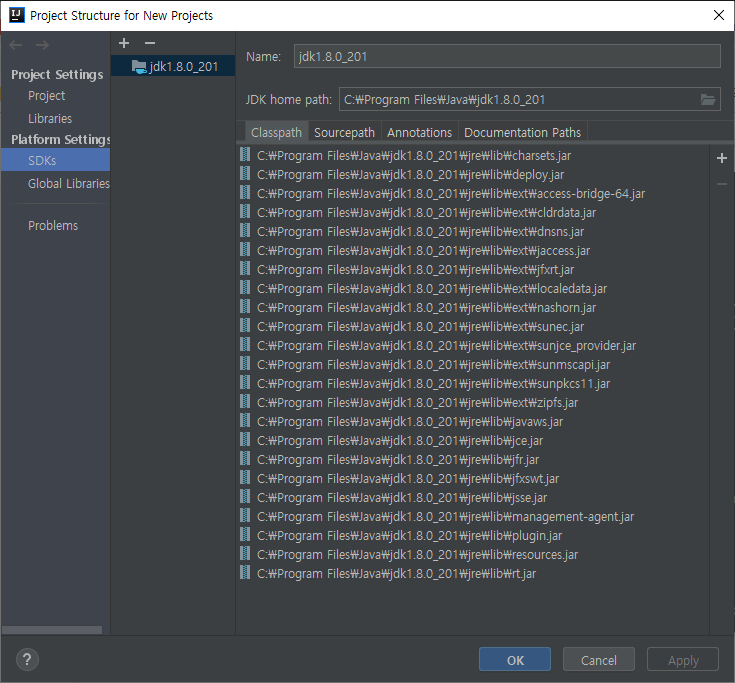This screenshot has width=735, height=683.
Task: Click the Cancel button
Action: [x=599, y=660]
